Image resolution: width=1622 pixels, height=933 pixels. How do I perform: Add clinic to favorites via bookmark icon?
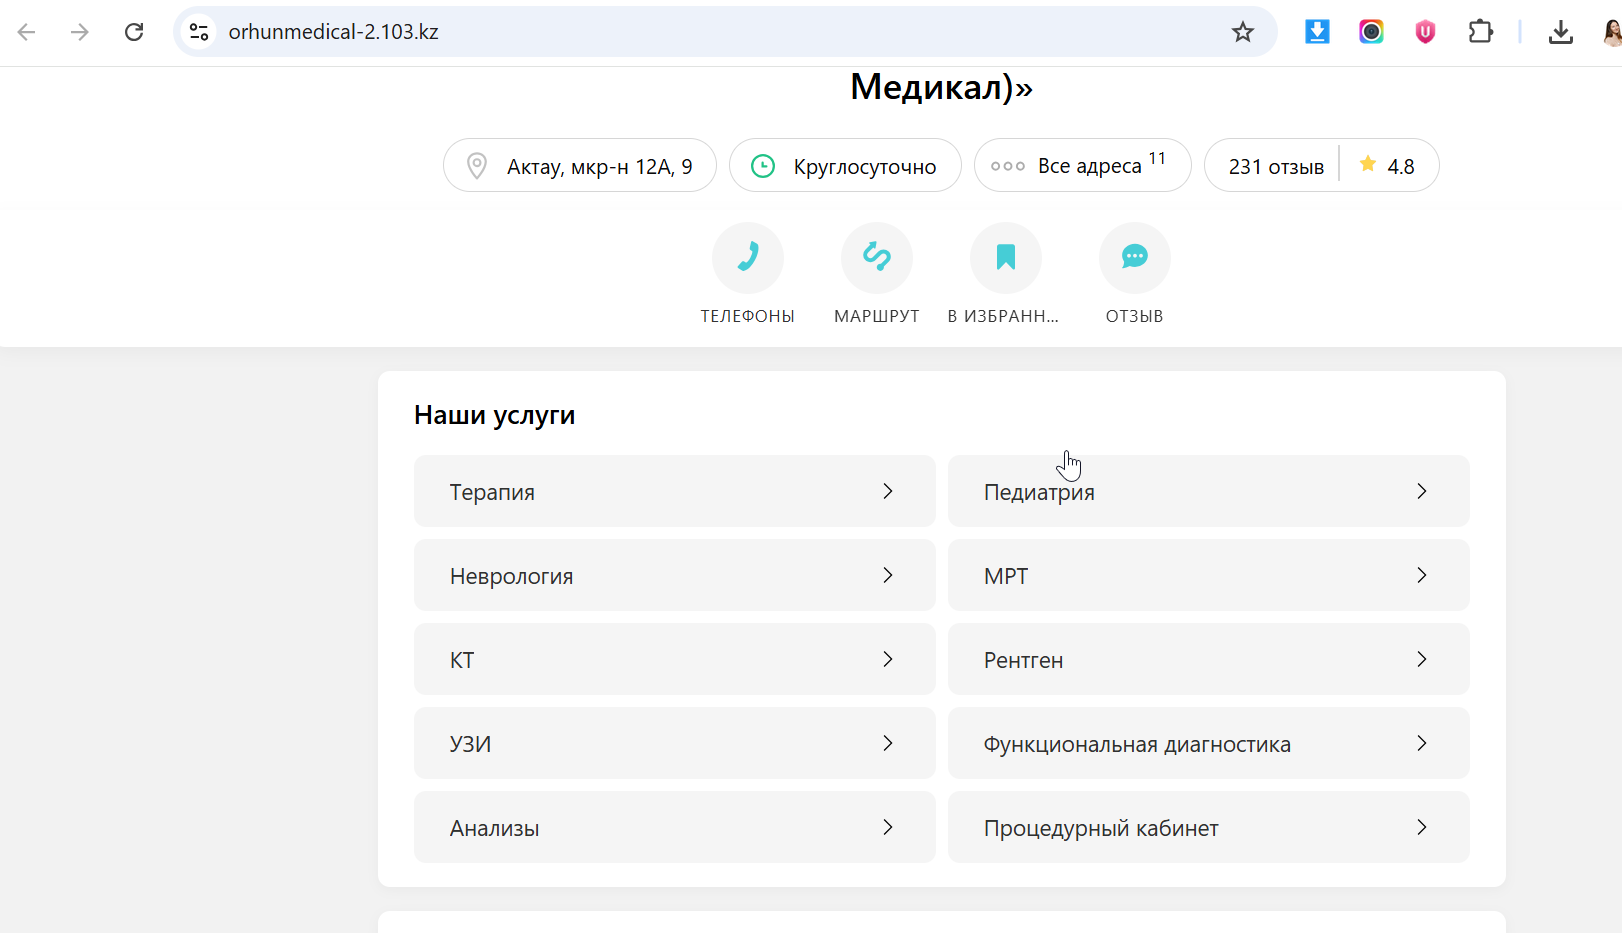coord(1005,257)
